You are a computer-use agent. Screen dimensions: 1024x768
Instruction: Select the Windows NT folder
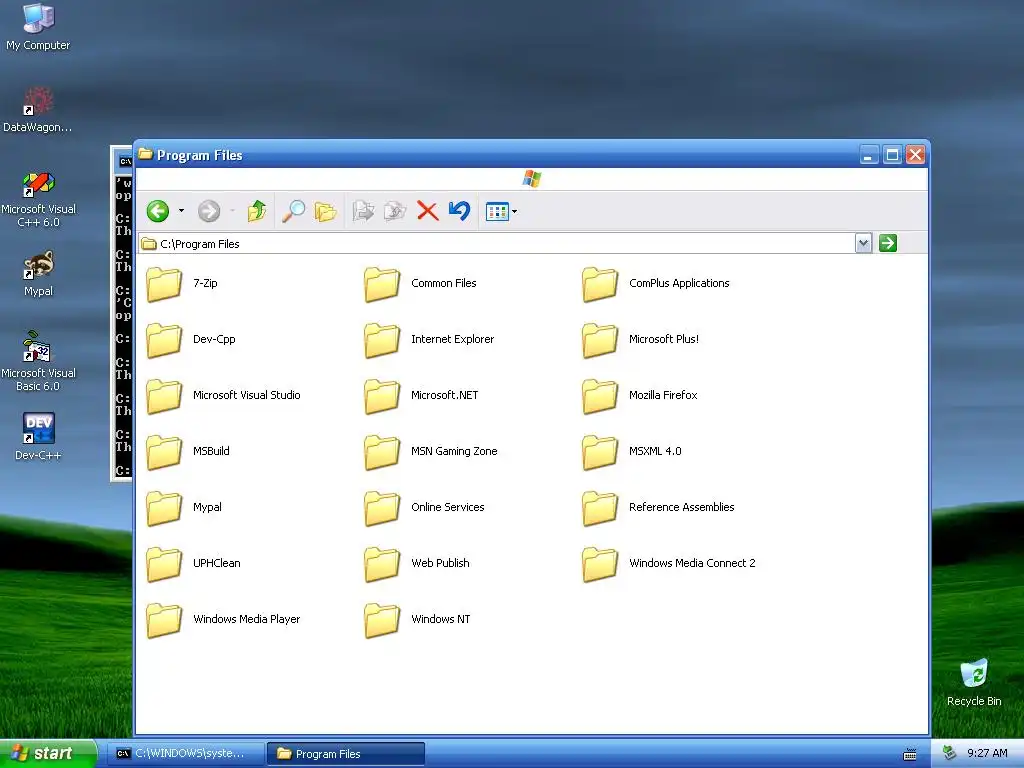[417, 620]
